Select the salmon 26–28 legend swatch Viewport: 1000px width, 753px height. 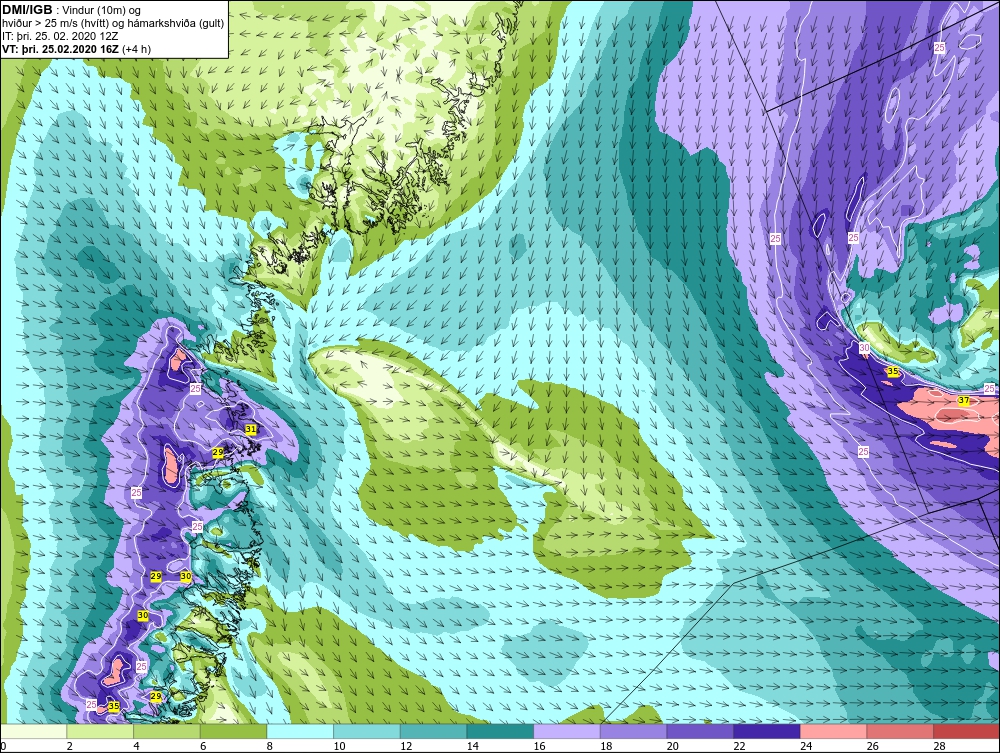tap(900, 731)
